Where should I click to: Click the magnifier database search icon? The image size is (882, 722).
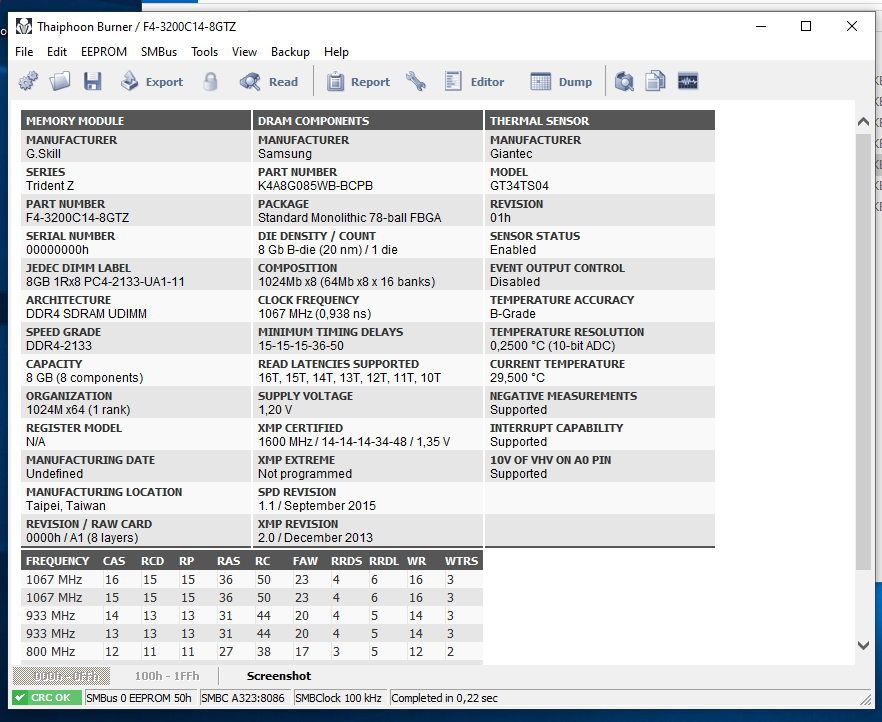point(624,82)
